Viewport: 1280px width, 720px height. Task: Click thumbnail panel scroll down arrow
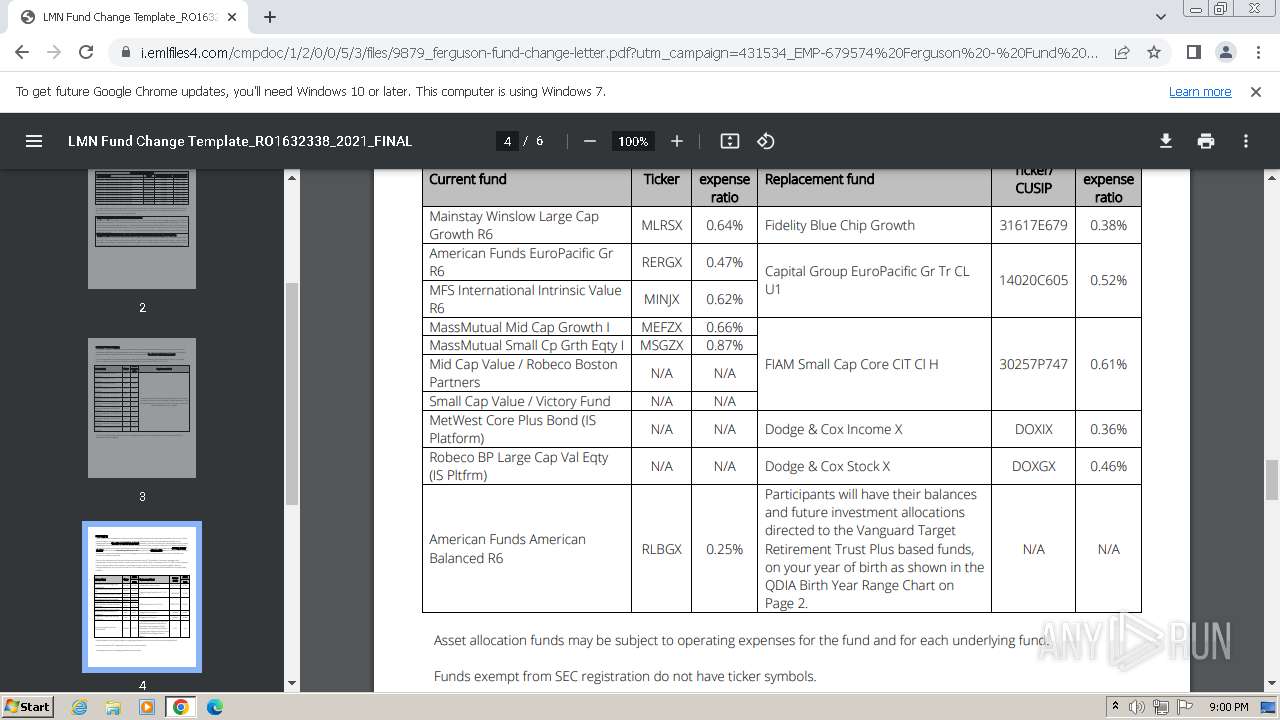(x=292, y=683)
